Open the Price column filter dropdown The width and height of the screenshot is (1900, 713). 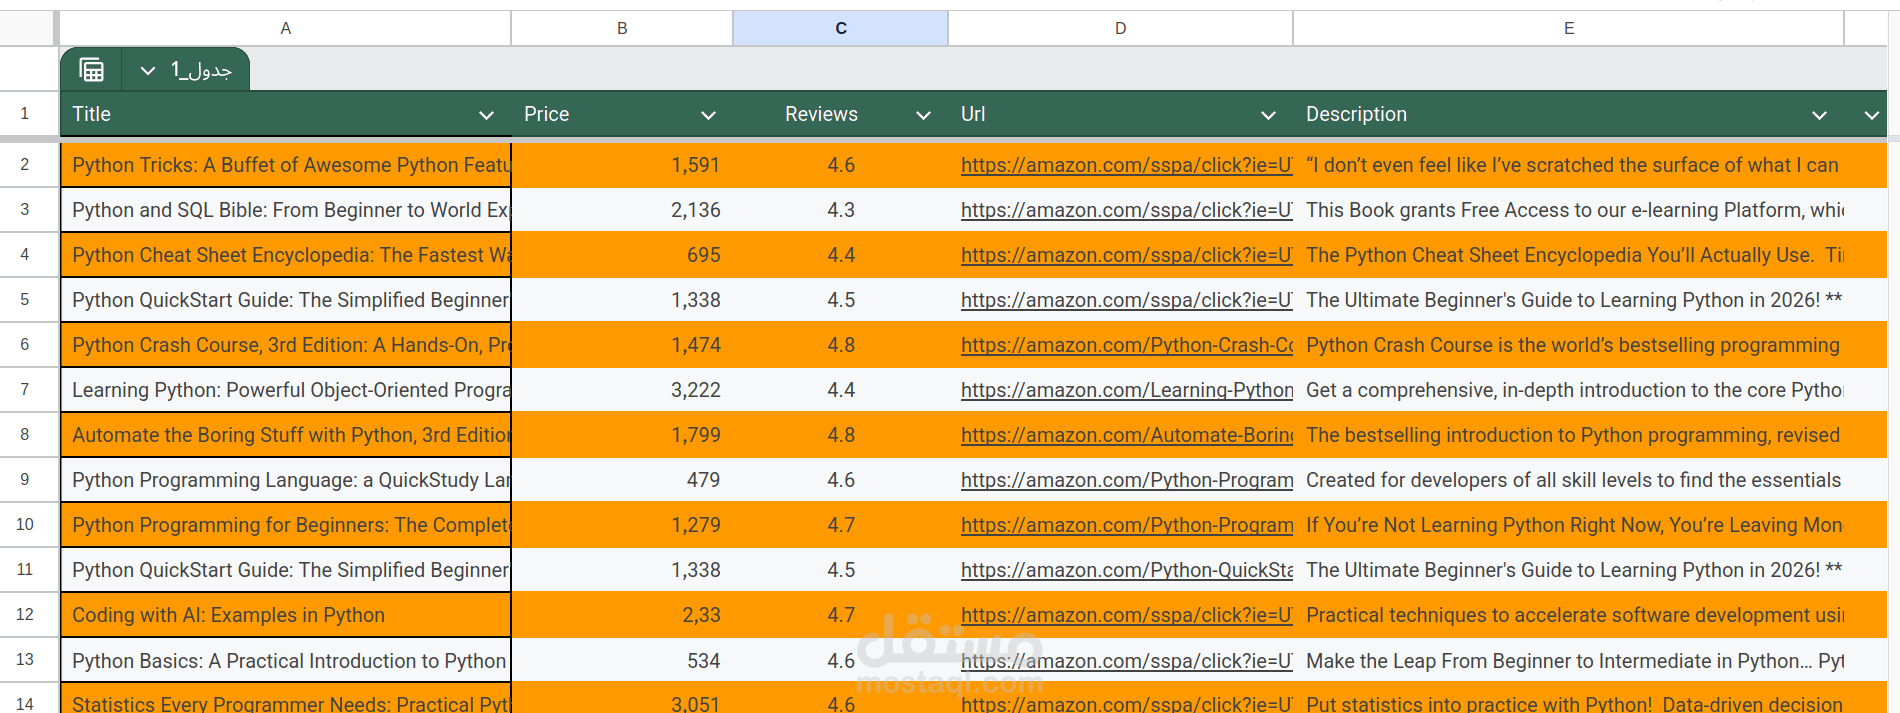[708, 115]
